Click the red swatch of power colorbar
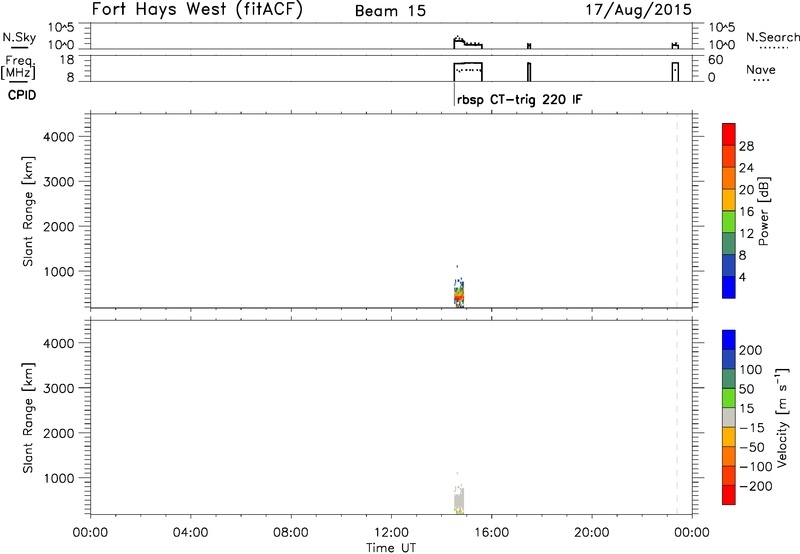Image resolution: width=800 pixels, height=554 pixels. pos(729,134)
